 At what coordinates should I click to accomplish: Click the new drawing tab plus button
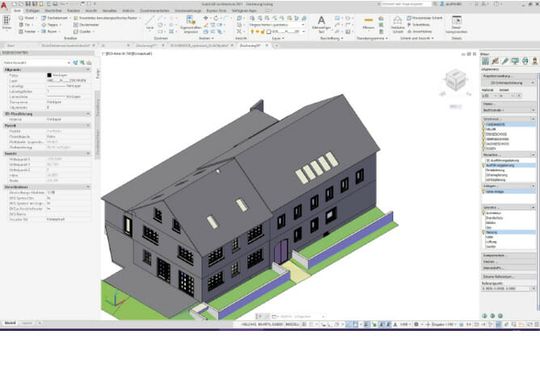pos(276,45)
